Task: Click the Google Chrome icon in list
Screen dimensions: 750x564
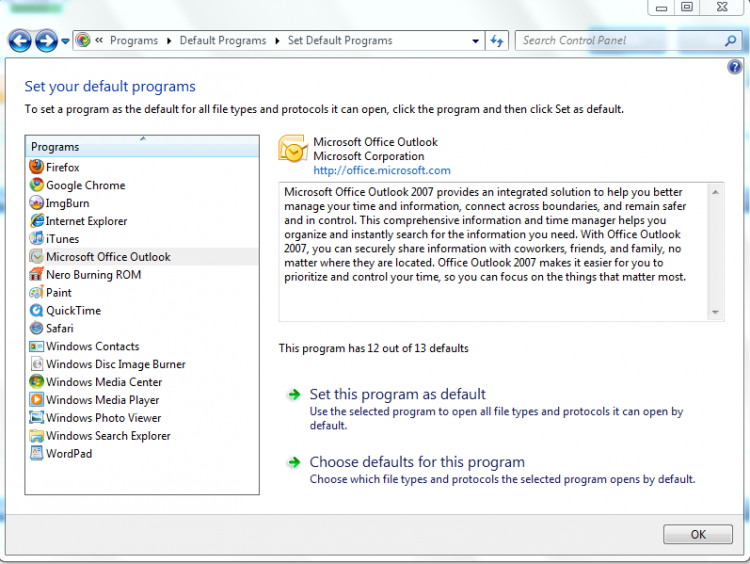Action: (x=36, y=185)
